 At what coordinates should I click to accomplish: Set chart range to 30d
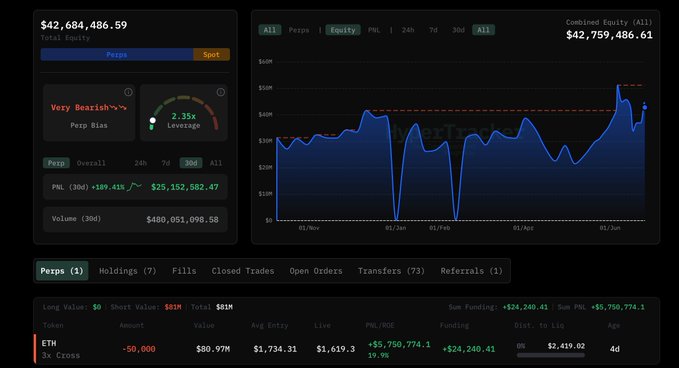458,30
